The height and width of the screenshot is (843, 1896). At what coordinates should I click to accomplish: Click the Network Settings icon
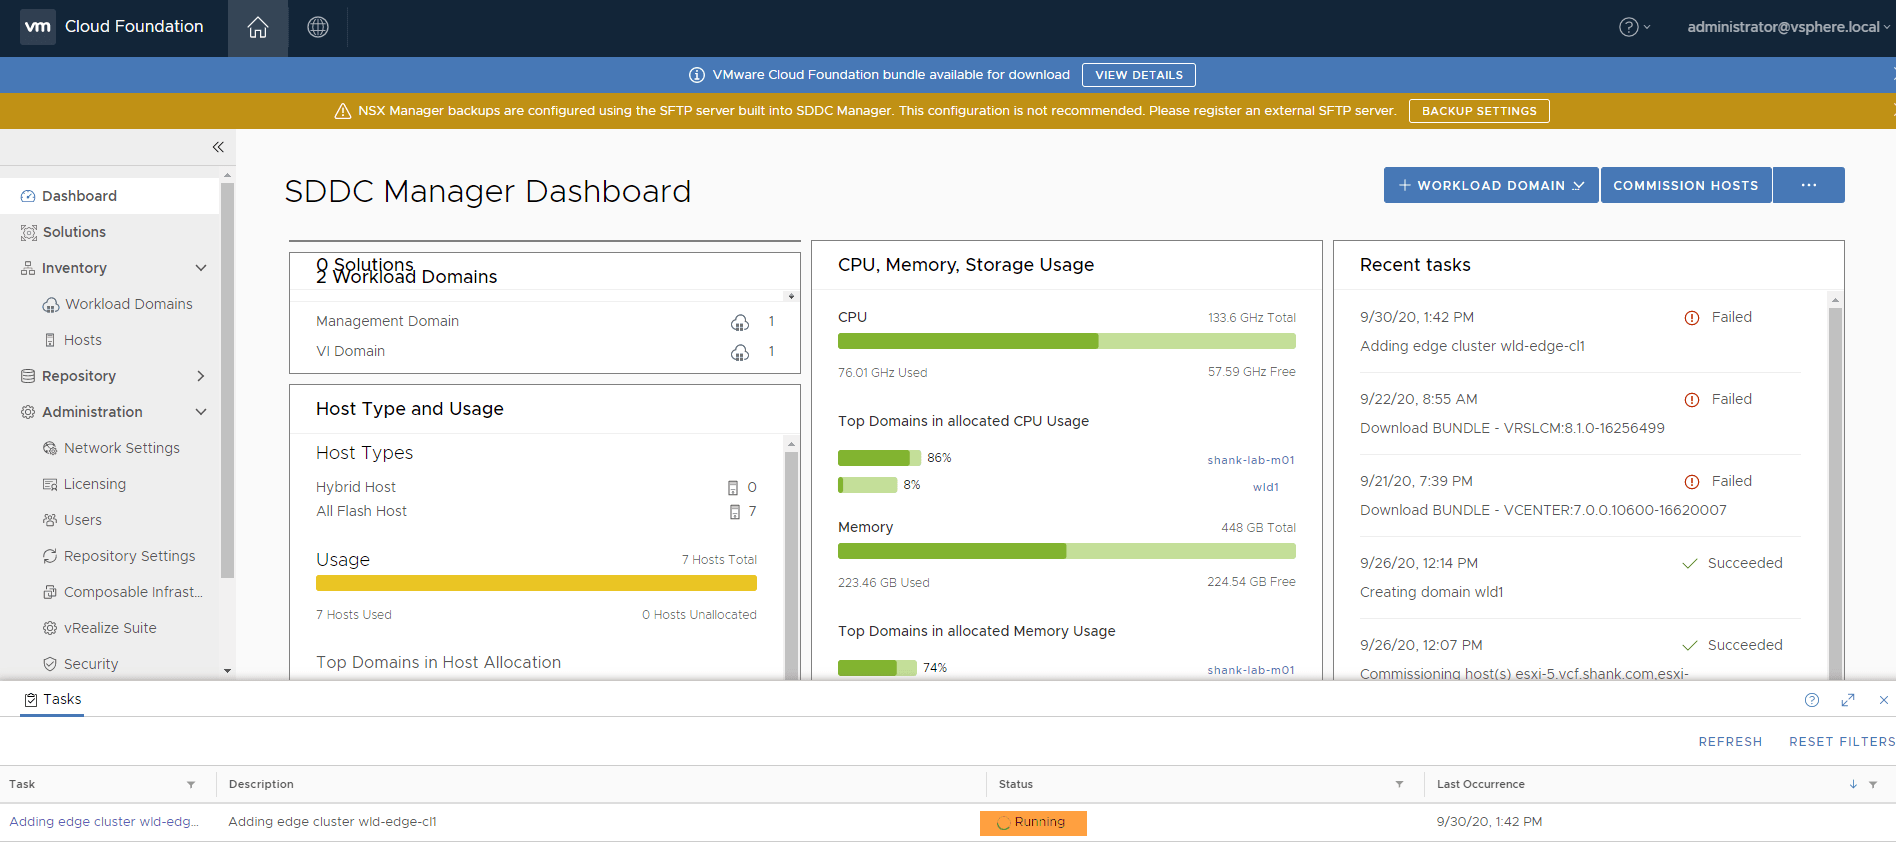click(x=50, y=448)
